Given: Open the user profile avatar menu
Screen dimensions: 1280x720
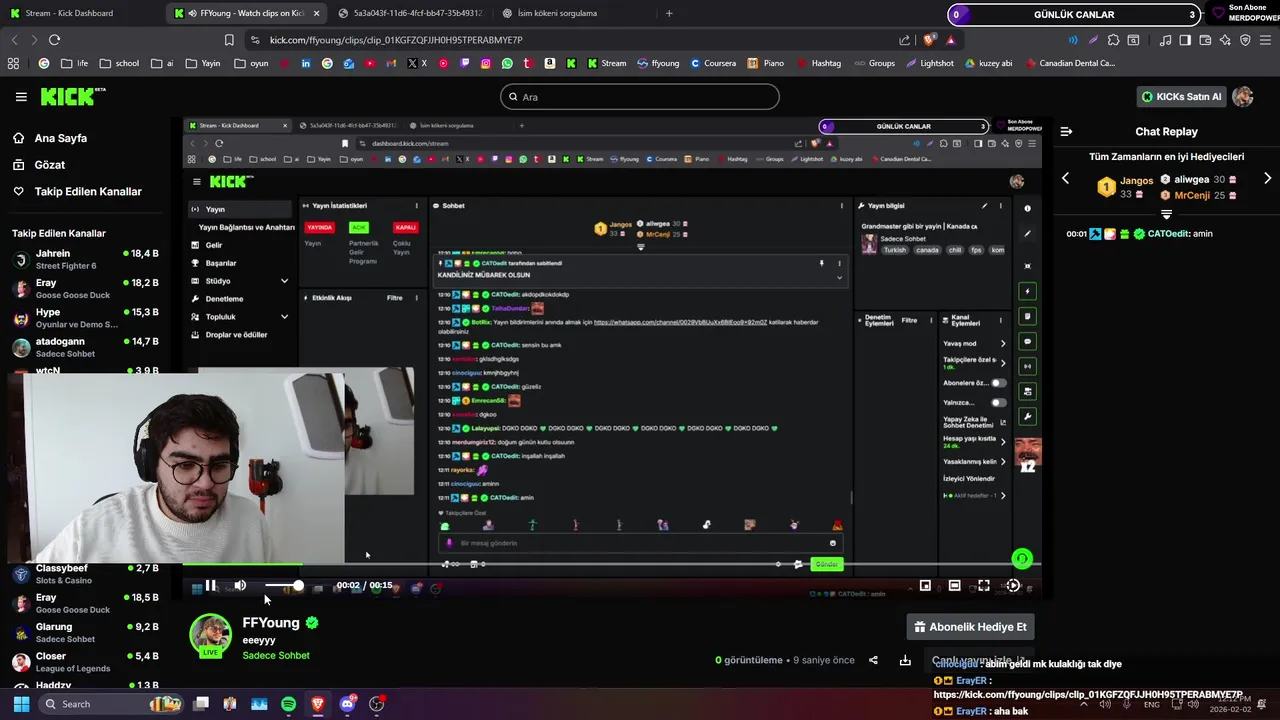Looking at the screenshot, I should (1243, 96).
